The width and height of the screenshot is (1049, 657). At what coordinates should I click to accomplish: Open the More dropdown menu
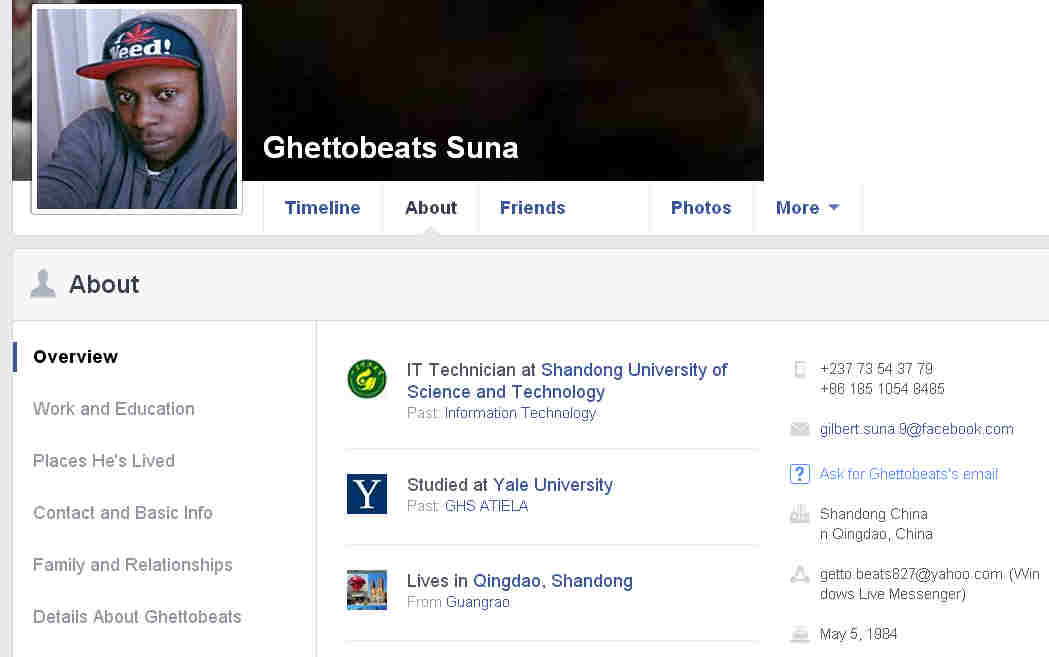tap(807, 208)
